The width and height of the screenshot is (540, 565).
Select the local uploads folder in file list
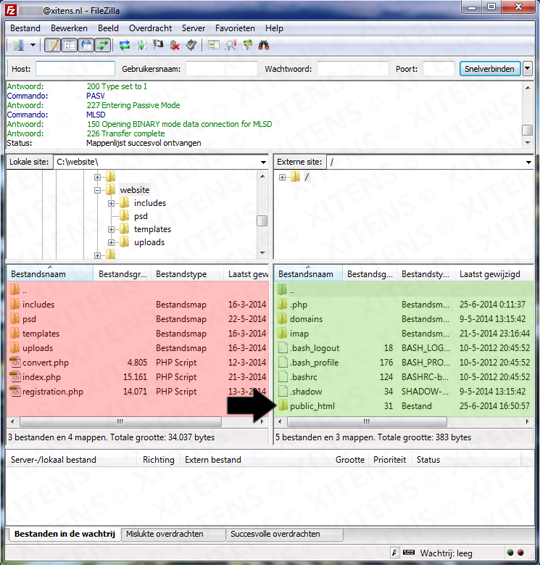[x=37, y=348]
